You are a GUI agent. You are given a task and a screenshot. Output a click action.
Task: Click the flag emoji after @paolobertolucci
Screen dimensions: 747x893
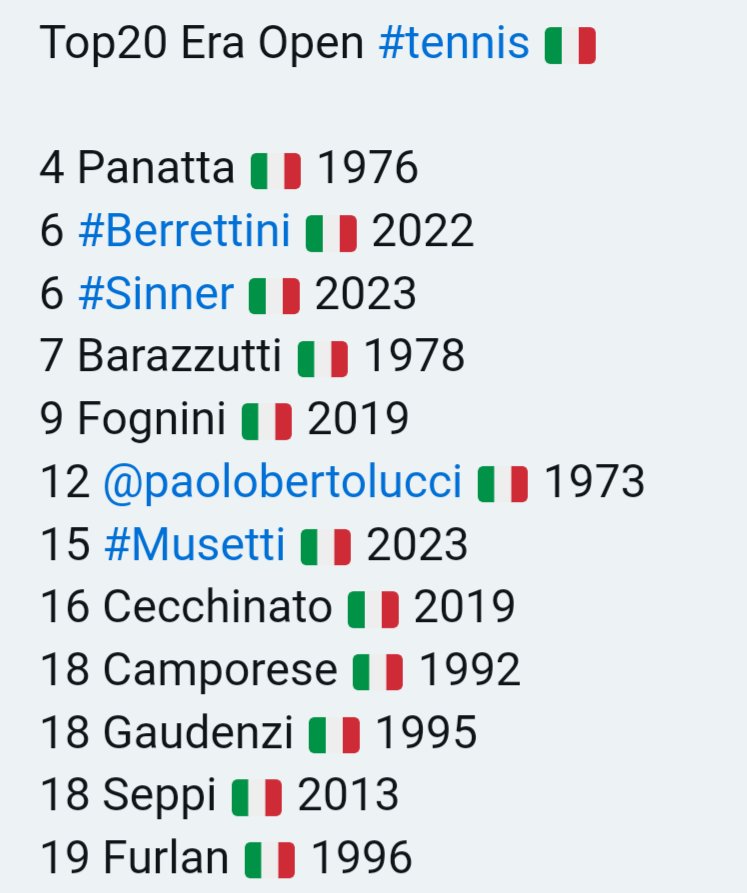[503, 484]
